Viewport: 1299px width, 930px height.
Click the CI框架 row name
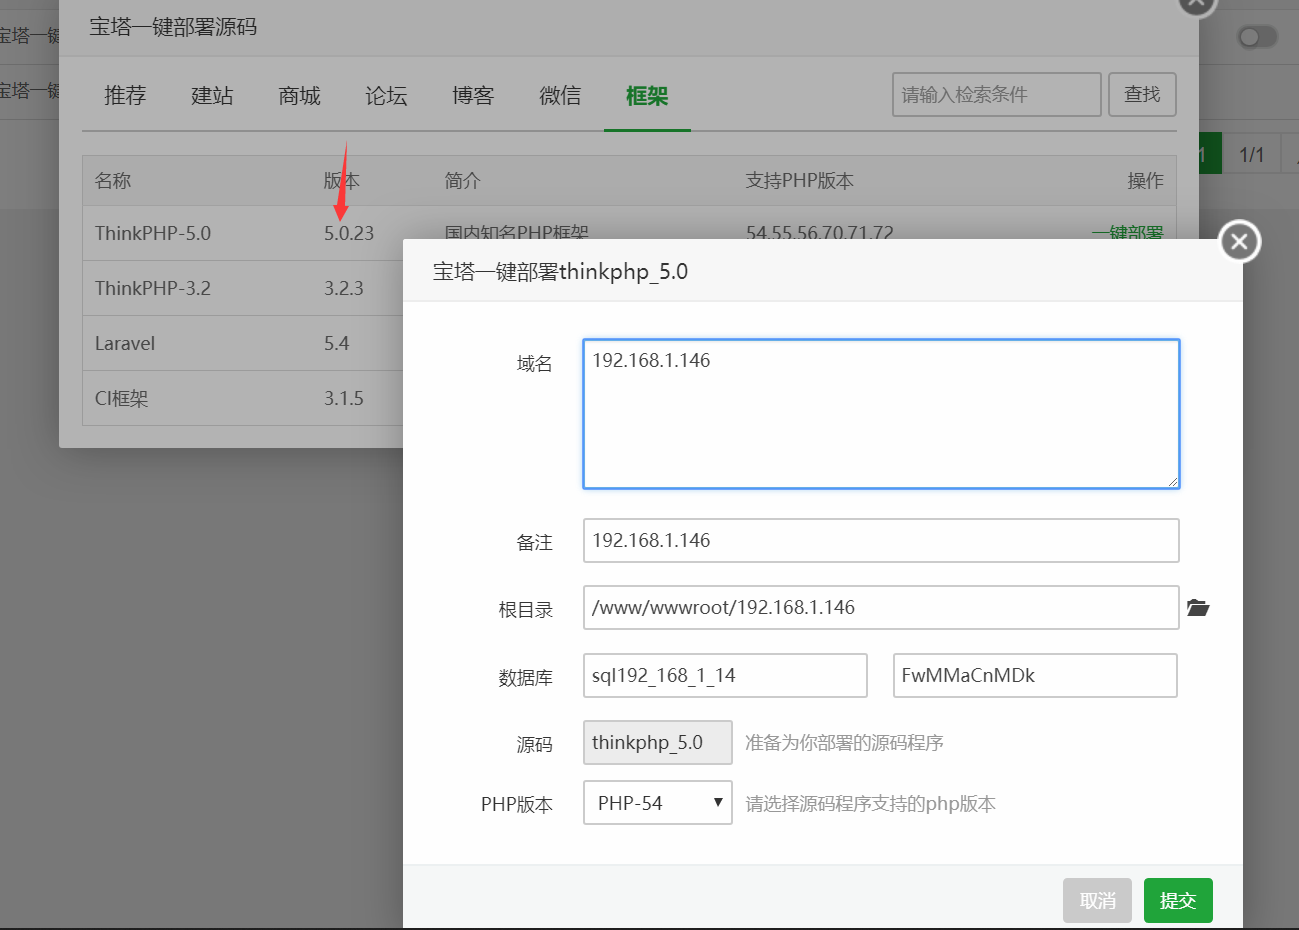(x=121, y=398)
